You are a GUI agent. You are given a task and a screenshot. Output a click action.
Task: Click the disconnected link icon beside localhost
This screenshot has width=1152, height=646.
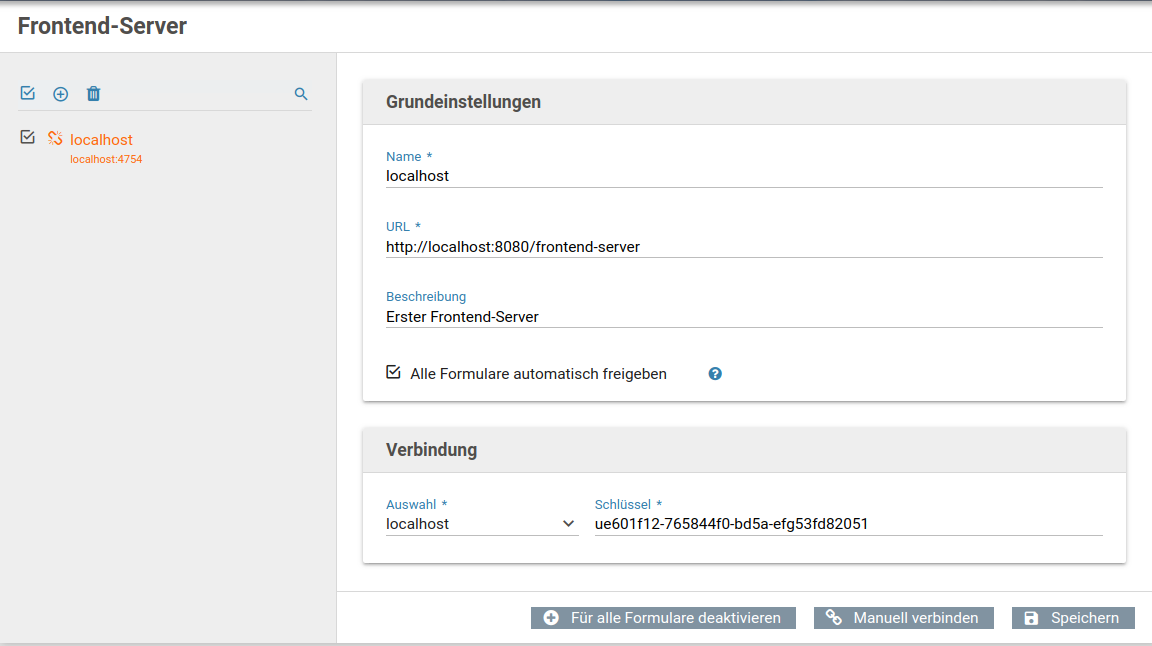(x=55, y=139)
